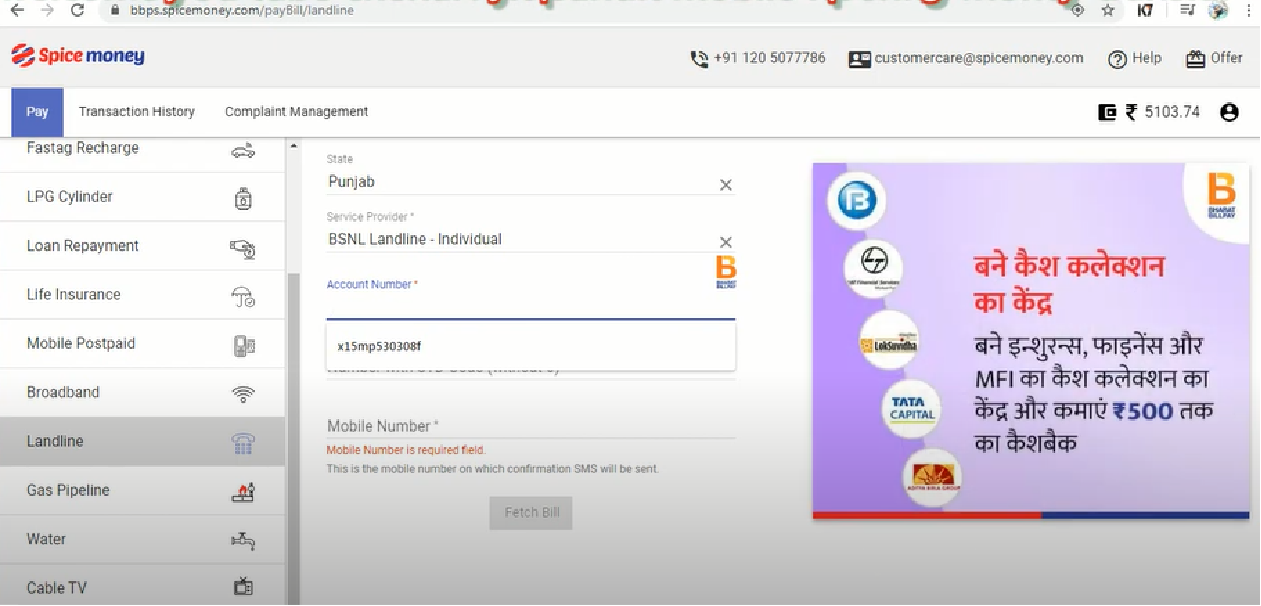Viewport: 1261px width, 606px height.
Task: Select Water category
Action: [142, 539]
